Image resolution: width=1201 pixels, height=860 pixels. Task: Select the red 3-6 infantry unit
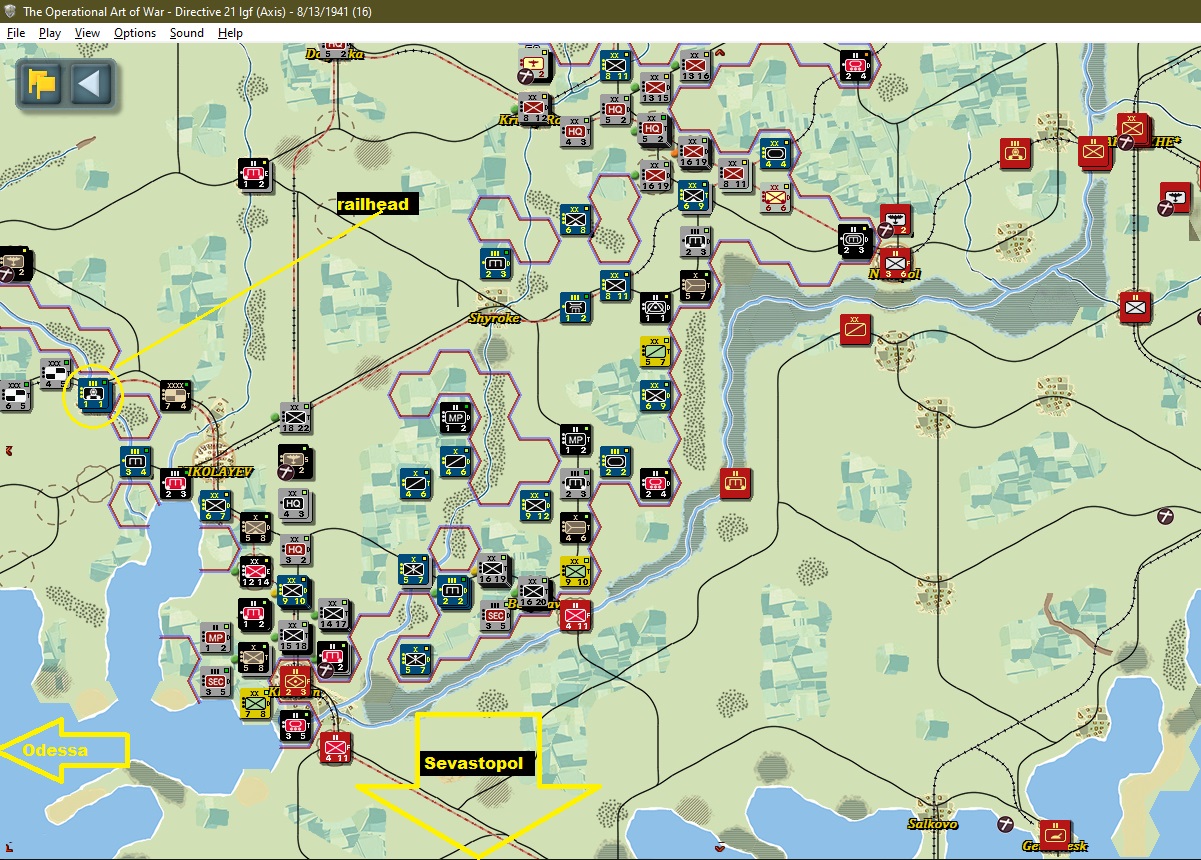895,264
